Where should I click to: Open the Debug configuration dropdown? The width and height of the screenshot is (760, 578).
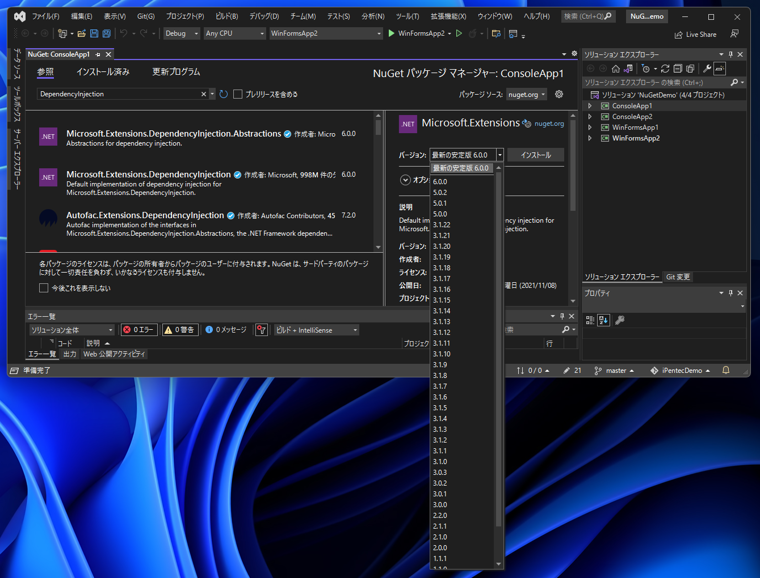tap(182, 33)
